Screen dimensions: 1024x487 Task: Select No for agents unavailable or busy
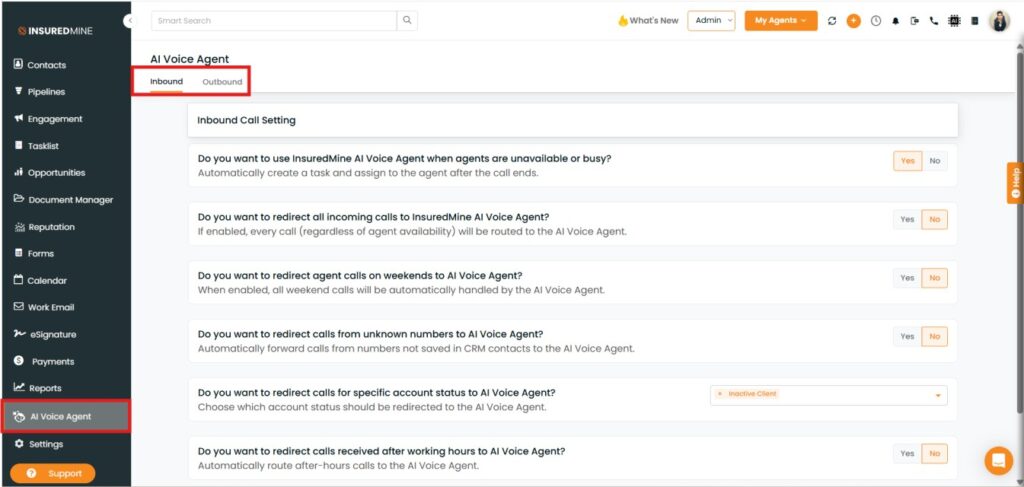[x=935, y=161]
